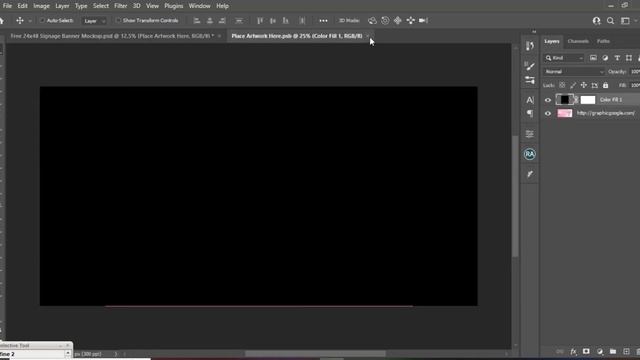Image resolution: width=640 pixels, height=360 pixels.
Task: Toggle shape layers filter icon
Action: (629, 58)
